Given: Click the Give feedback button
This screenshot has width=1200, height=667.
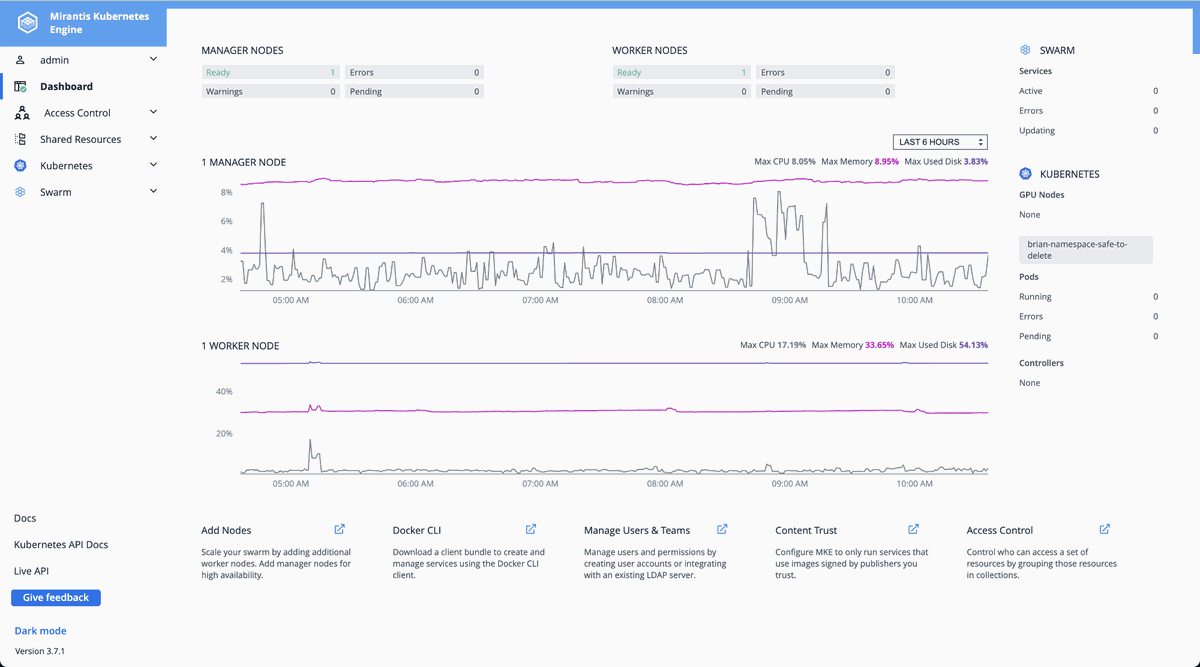Looking at the screenshot, I should 56,598.
